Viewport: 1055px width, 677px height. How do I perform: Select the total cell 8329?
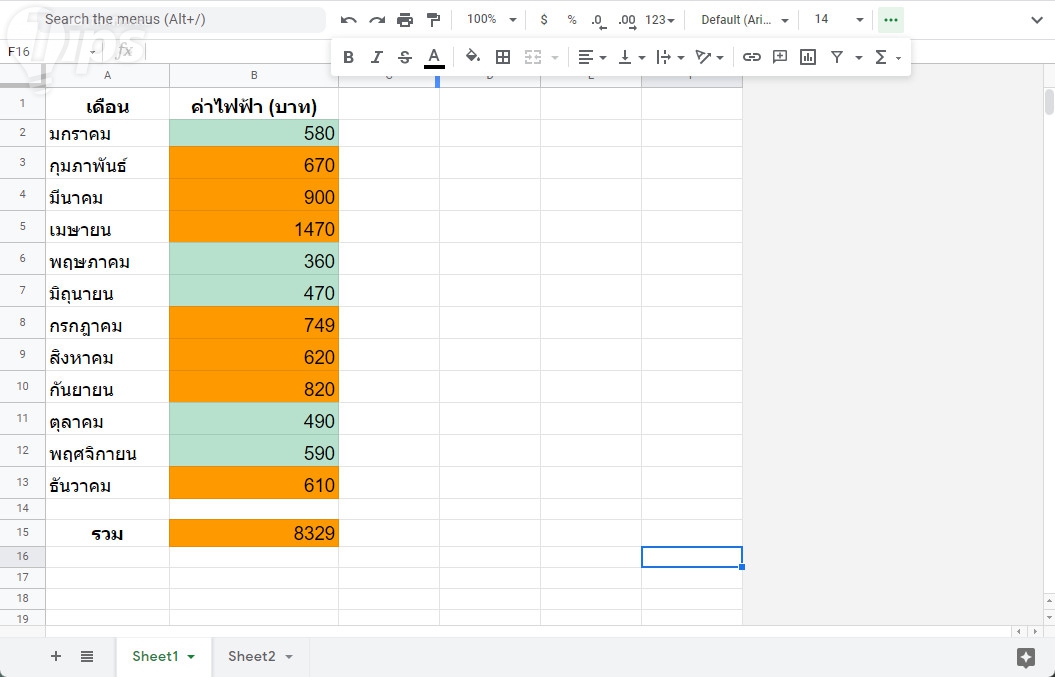point(254,533)
